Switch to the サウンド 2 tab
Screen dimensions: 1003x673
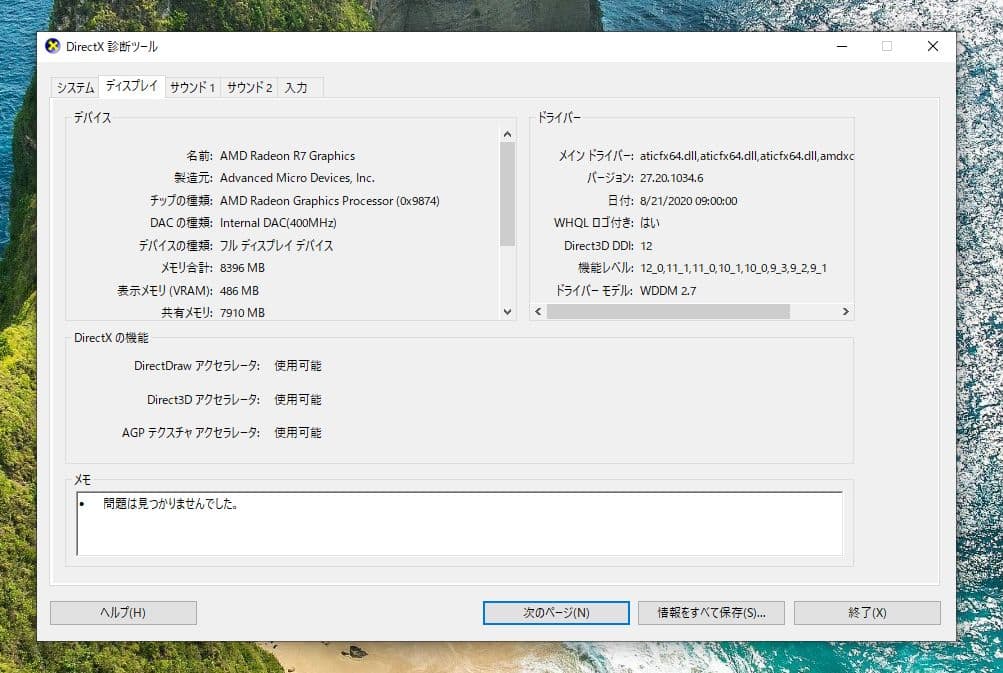(x=249, y=87)
